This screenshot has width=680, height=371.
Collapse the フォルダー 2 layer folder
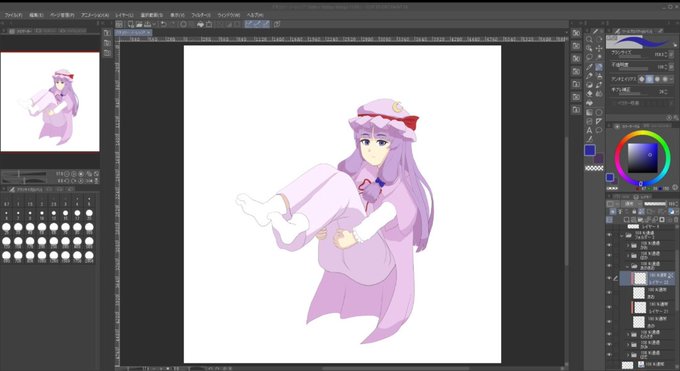[622, 236]
